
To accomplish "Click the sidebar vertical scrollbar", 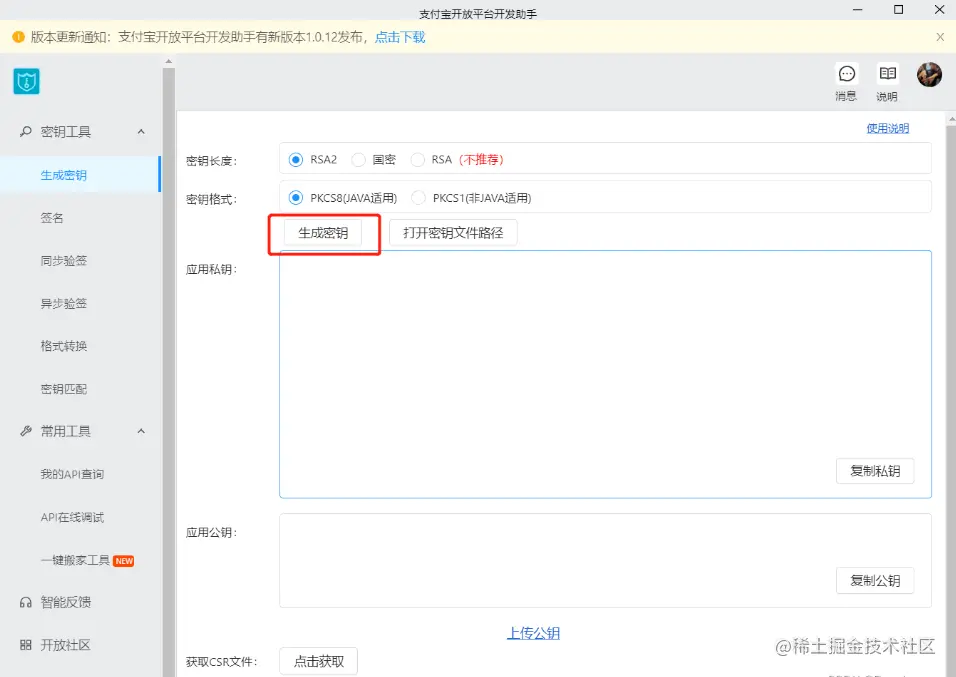I will point(169,372).
